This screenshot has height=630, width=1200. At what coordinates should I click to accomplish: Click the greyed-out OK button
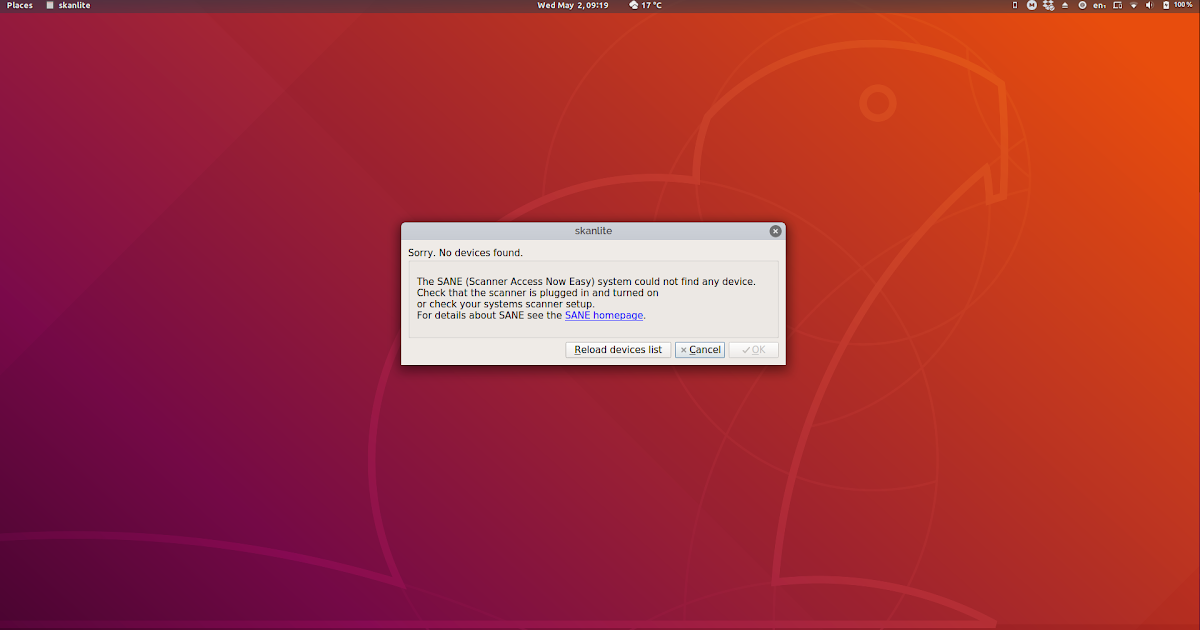point(754,350)
